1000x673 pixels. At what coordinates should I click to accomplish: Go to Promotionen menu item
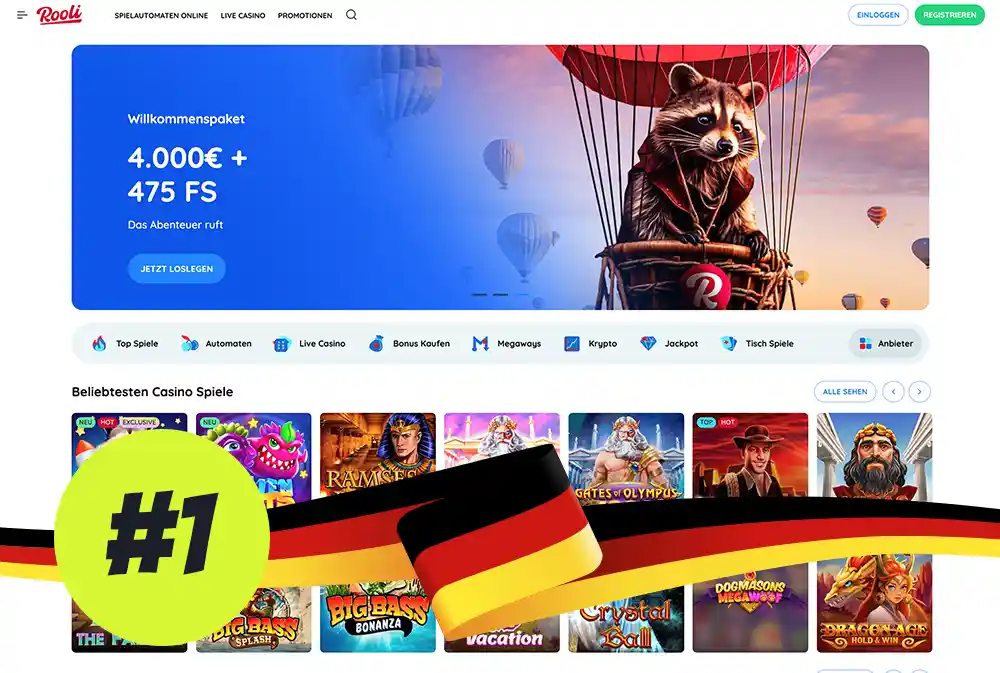305,15
